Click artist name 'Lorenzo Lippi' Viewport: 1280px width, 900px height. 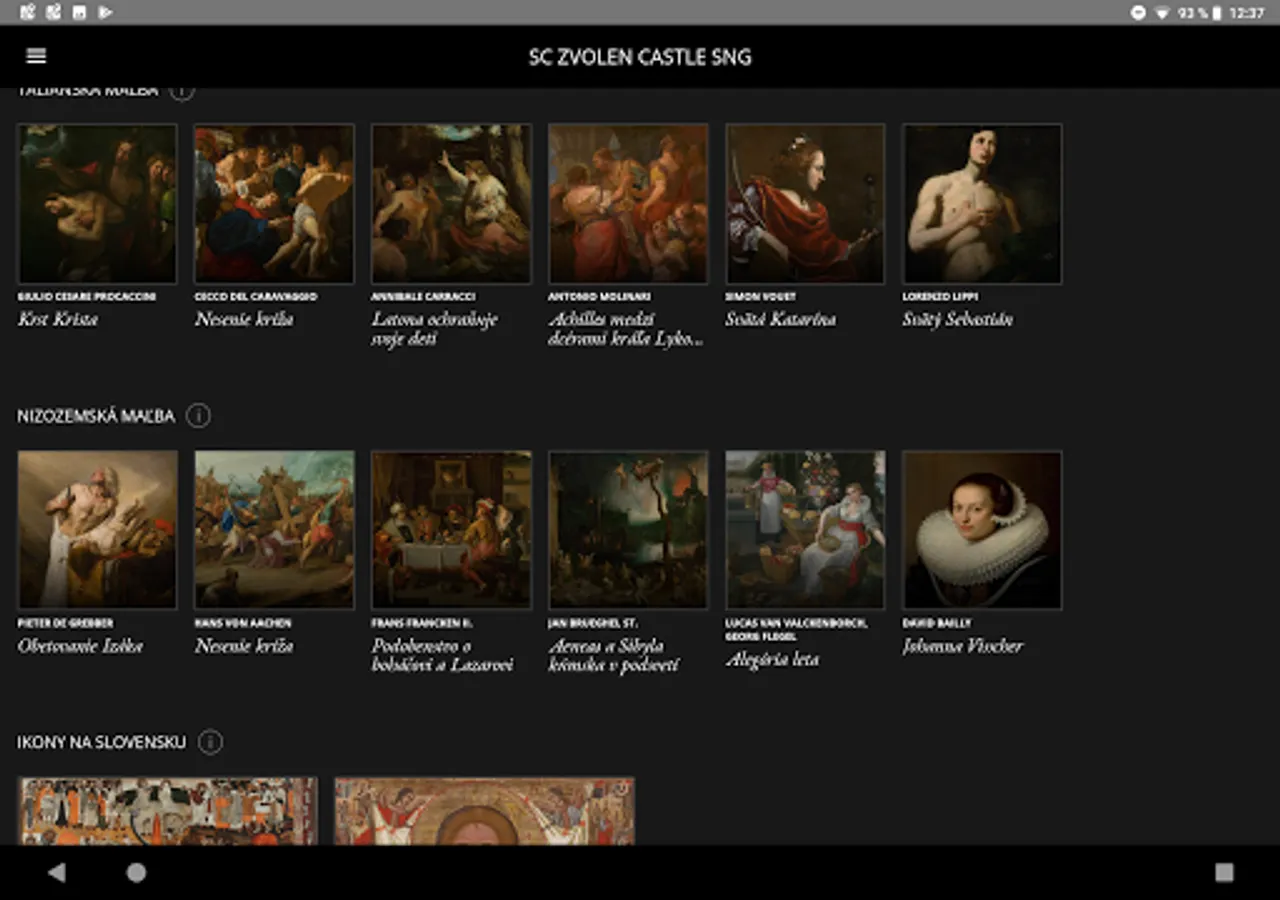pyautogui.click(x=940, y=297)
